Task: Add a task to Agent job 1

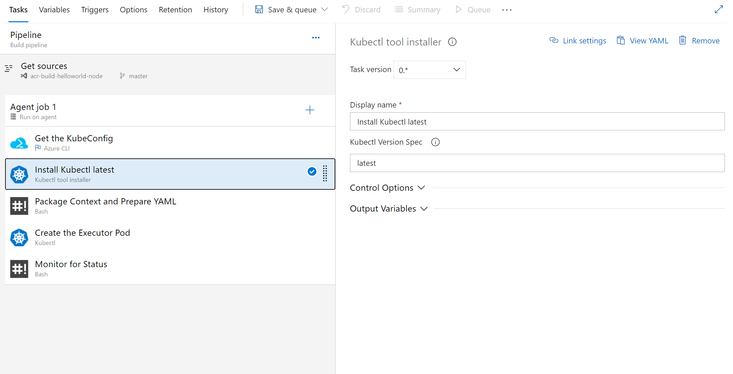Action: 310,110
